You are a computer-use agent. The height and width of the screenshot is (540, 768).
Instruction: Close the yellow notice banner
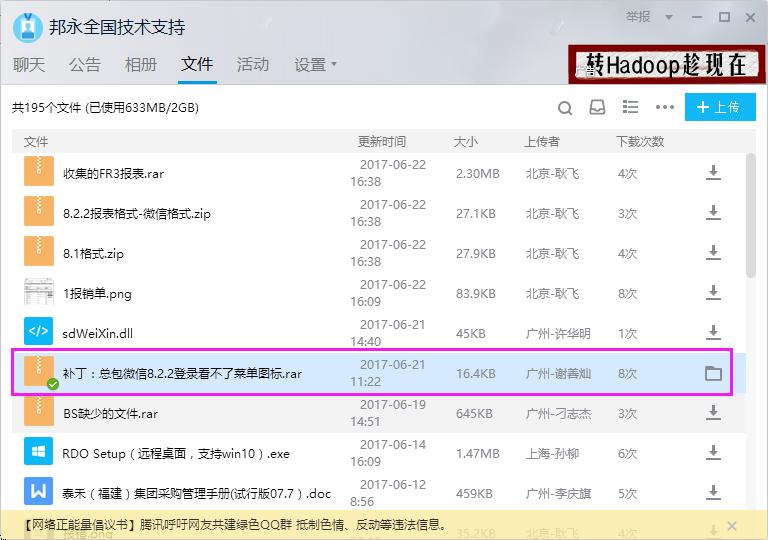(732, 525)
